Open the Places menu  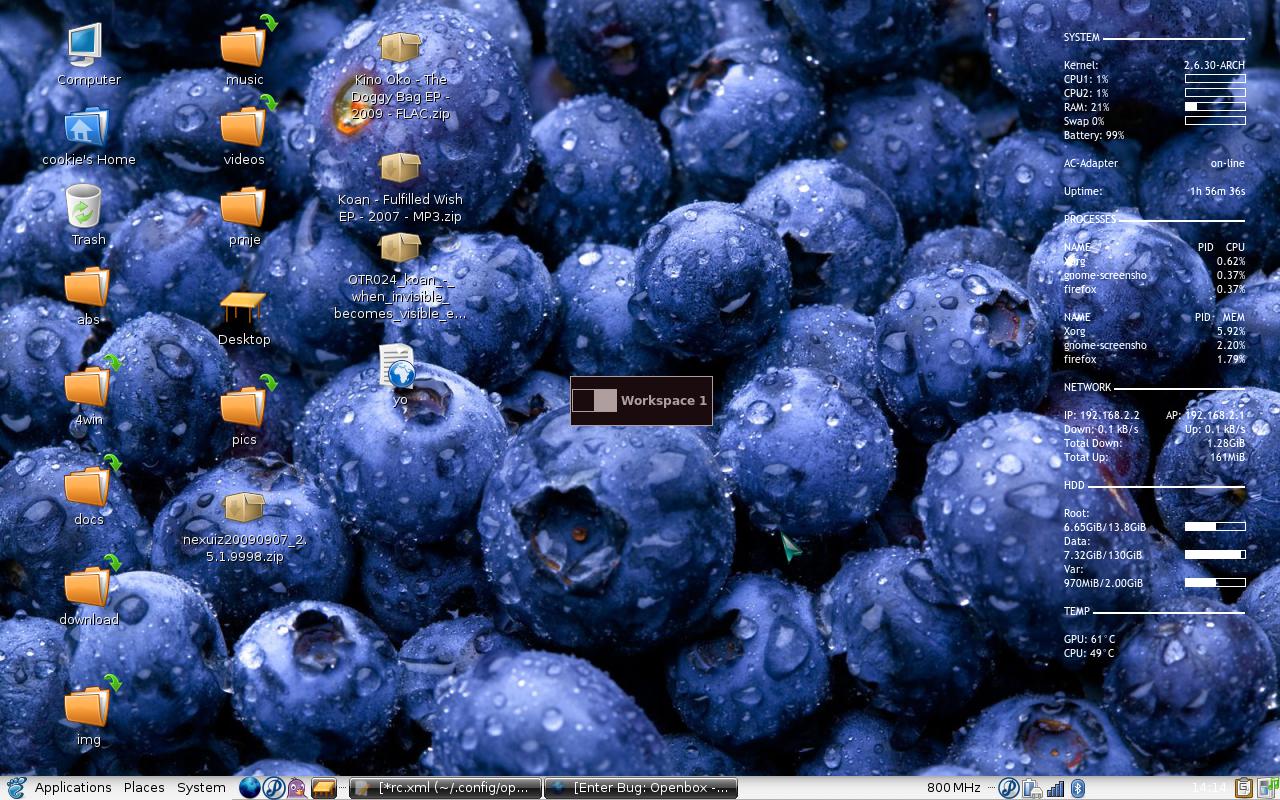(x=144, y=788)
